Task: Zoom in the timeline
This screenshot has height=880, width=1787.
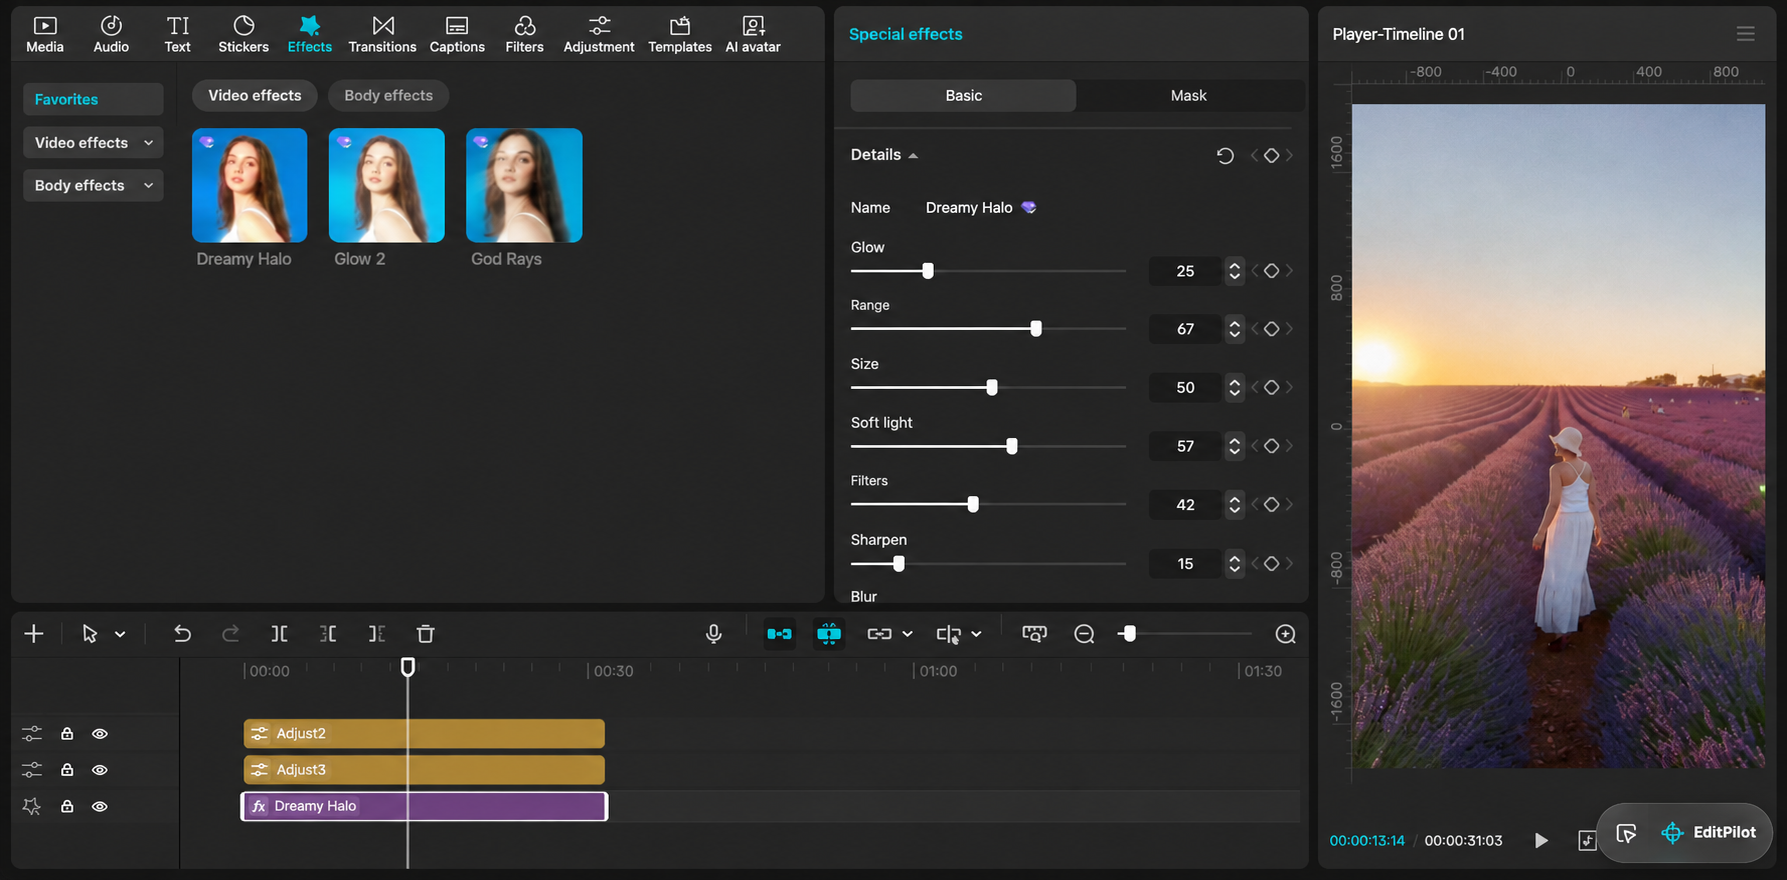Action: tap(1286, 634)
